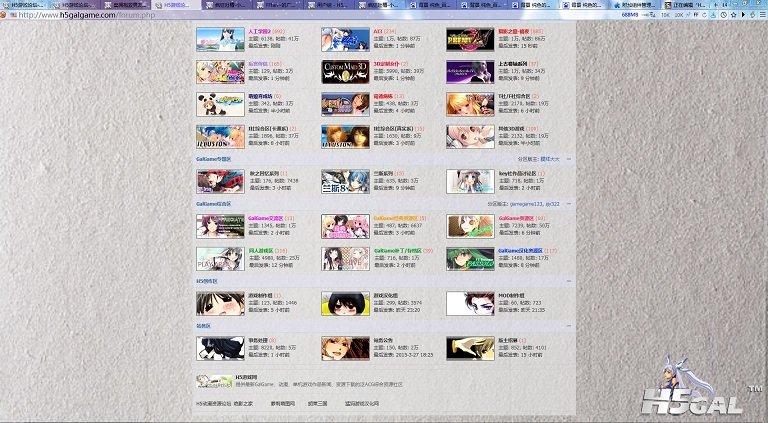Open the H社综合区(真实系) forum link
This screenshot has height=423, width=768.
point(393,128)
